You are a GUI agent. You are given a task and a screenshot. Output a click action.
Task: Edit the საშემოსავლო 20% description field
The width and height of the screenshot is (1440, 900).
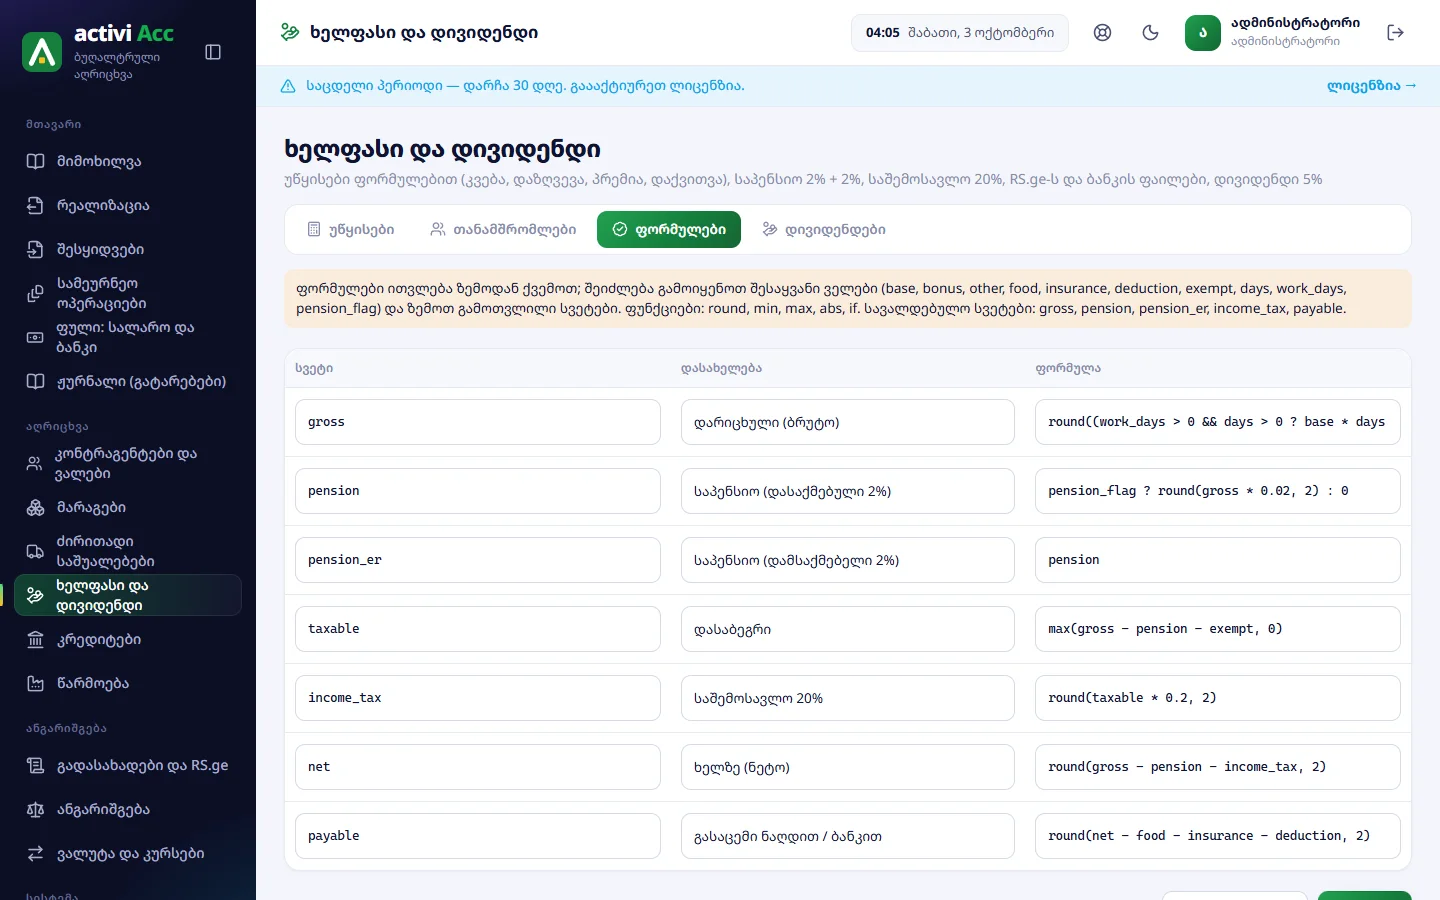848,698
